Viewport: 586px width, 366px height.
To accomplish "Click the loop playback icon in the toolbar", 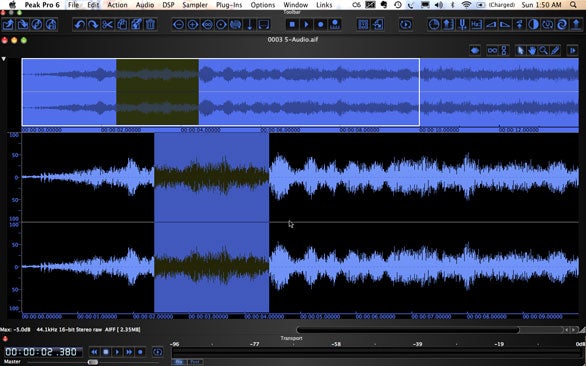I will pos(405,25).
